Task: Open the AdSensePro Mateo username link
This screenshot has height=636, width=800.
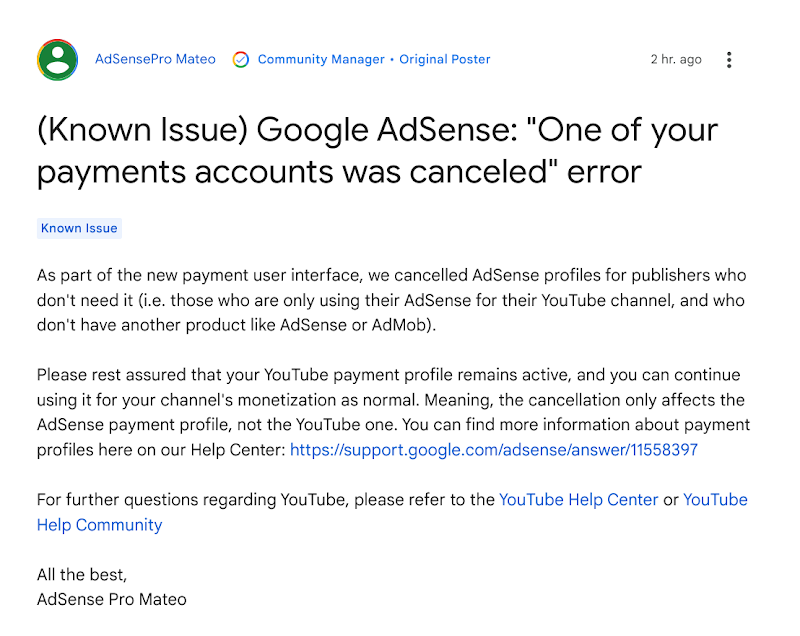Action: pyautogui.click(x=155, y=59)
